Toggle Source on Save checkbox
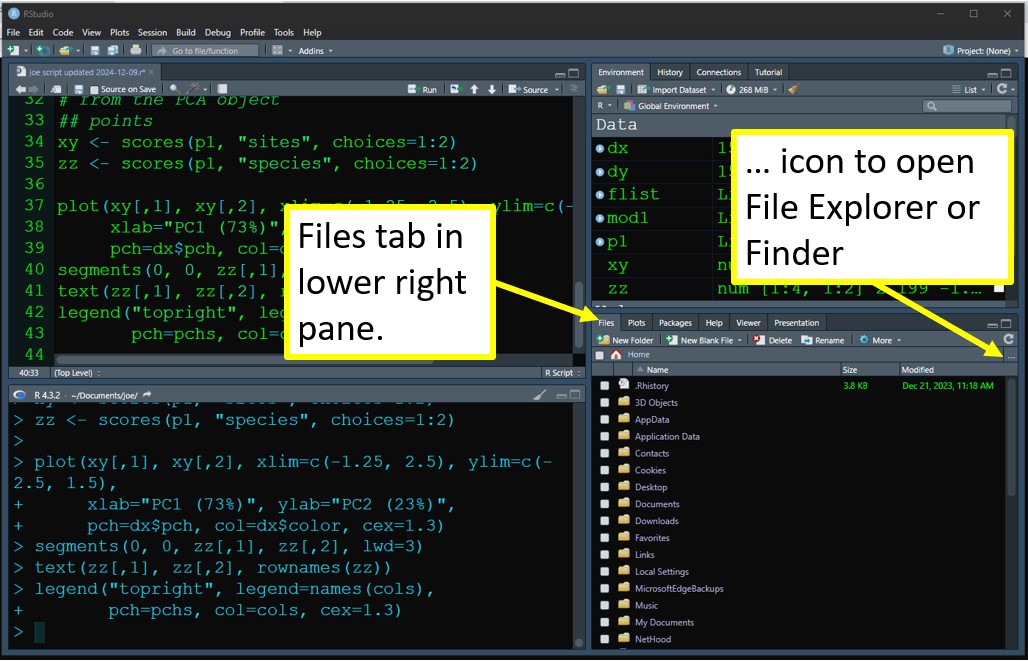 tap(94, 90)
